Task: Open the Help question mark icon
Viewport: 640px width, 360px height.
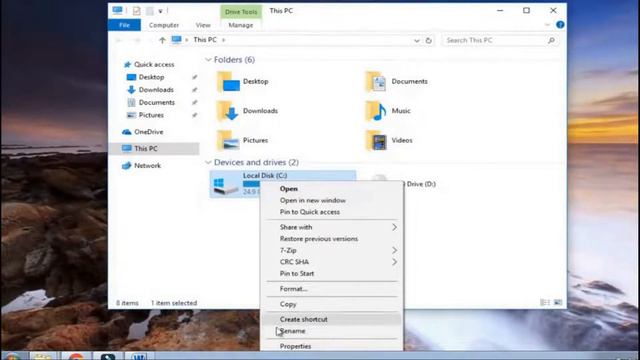Action: [560, 25]
